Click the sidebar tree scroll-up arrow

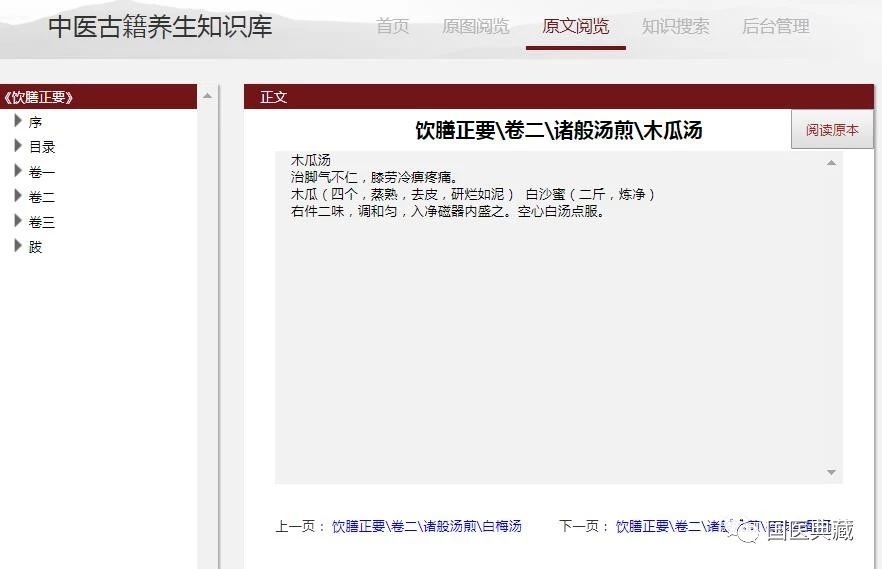[208, 96]
